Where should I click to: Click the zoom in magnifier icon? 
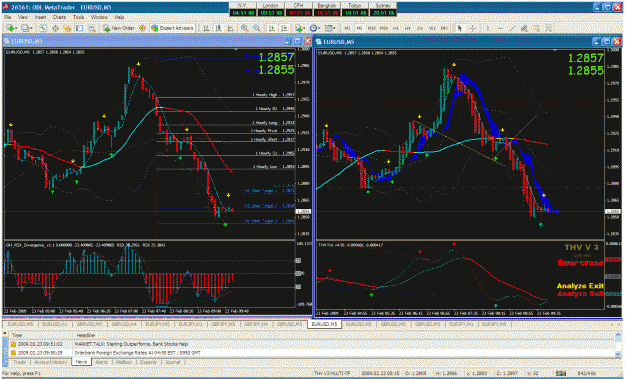pyautogui.click(x=244, y=28)
